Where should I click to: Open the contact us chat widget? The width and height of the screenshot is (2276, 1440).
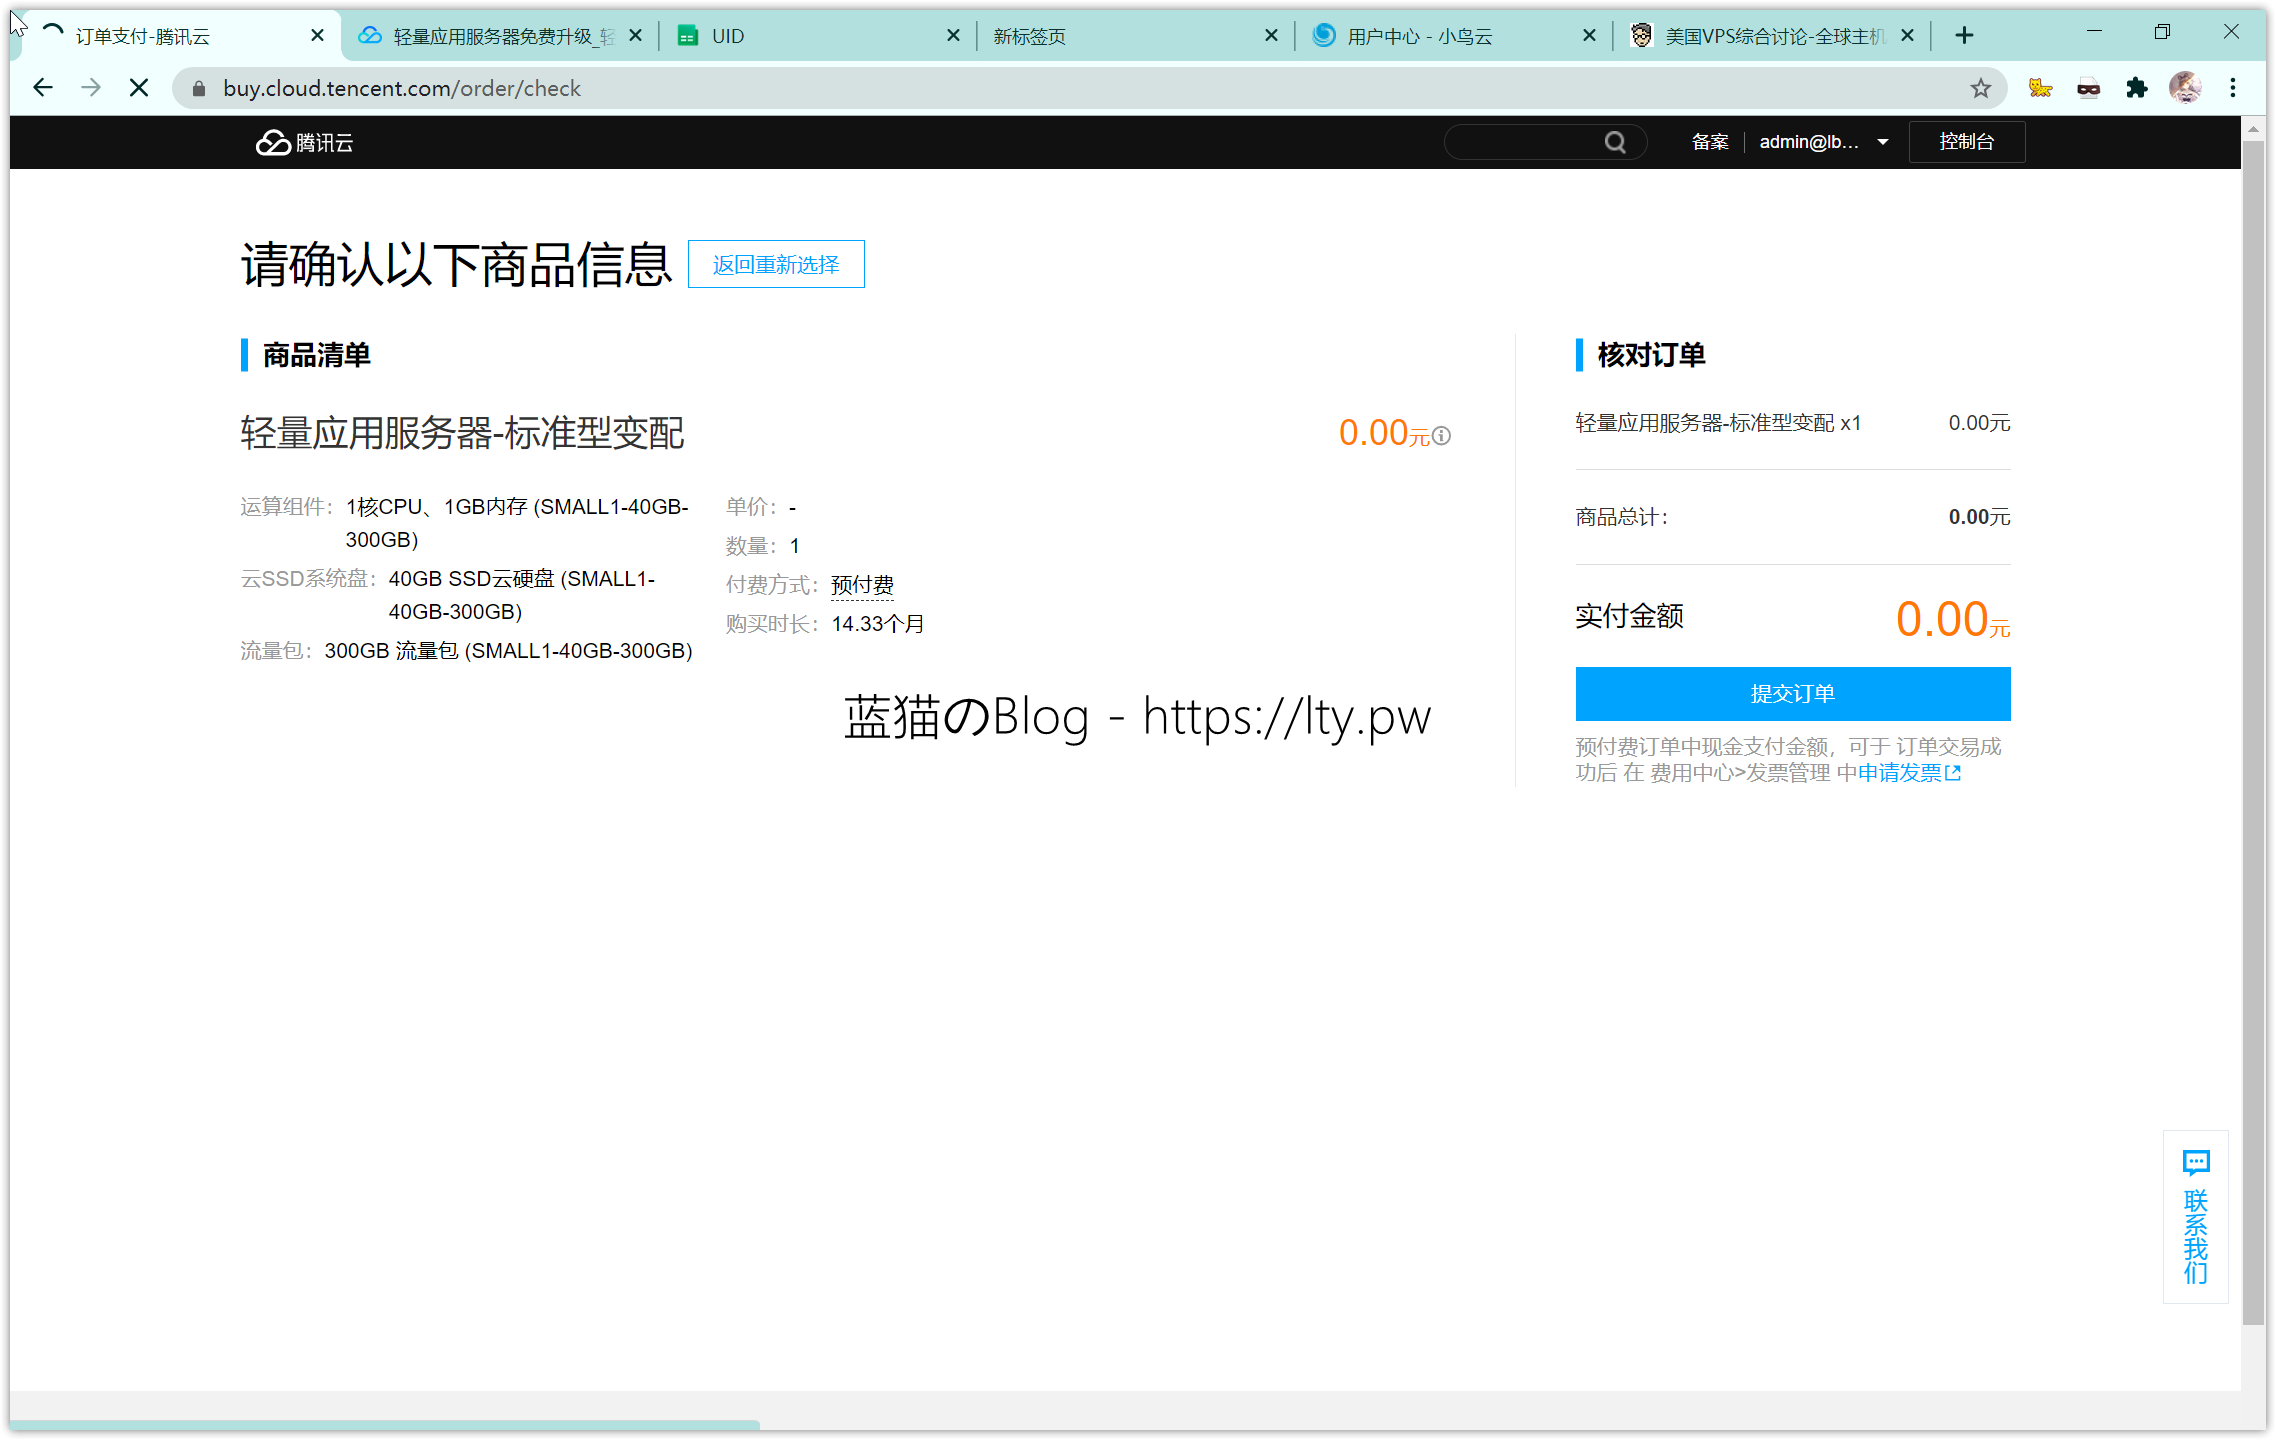(2196, 1216)
